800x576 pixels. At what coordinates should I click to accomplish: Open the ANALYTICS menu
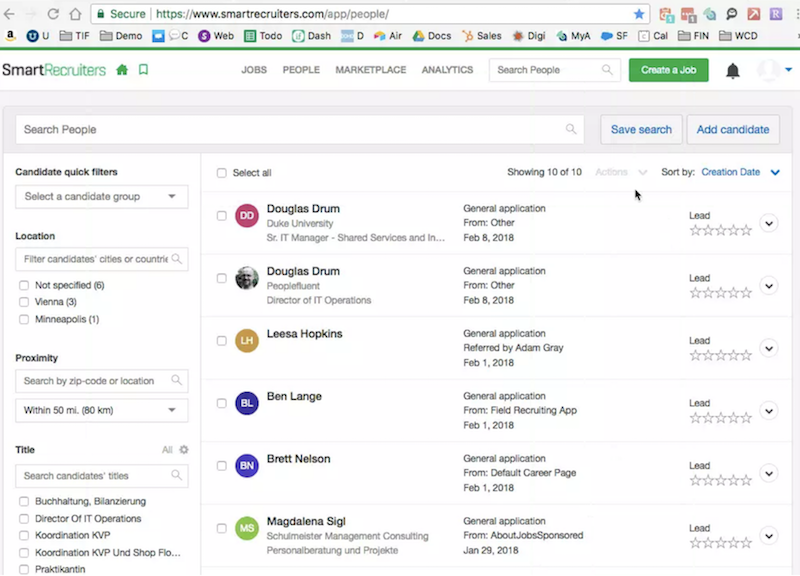pos(447,70)
